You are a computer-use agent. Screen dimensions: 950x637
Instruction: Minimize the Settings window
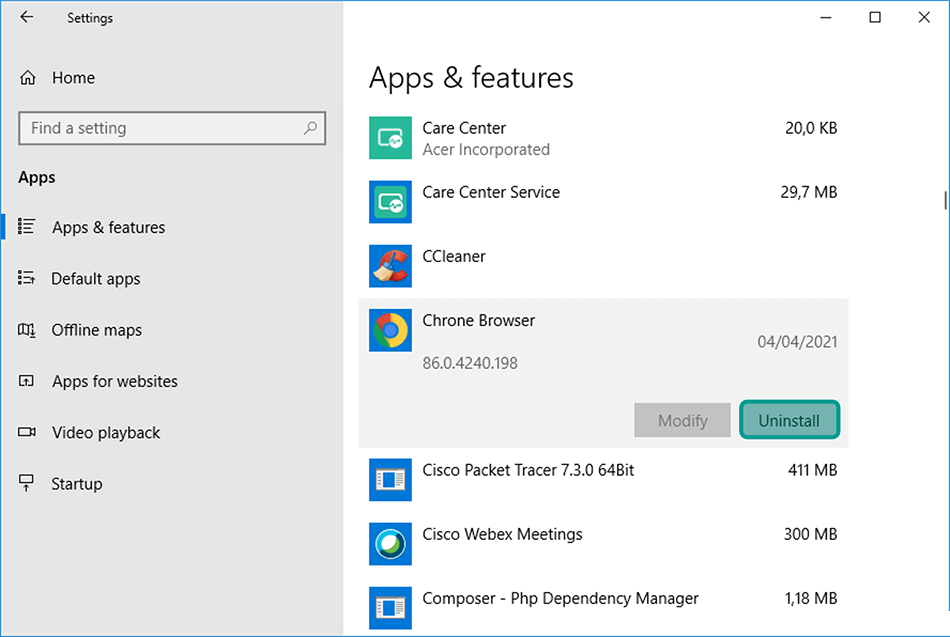tap(825, 18)
